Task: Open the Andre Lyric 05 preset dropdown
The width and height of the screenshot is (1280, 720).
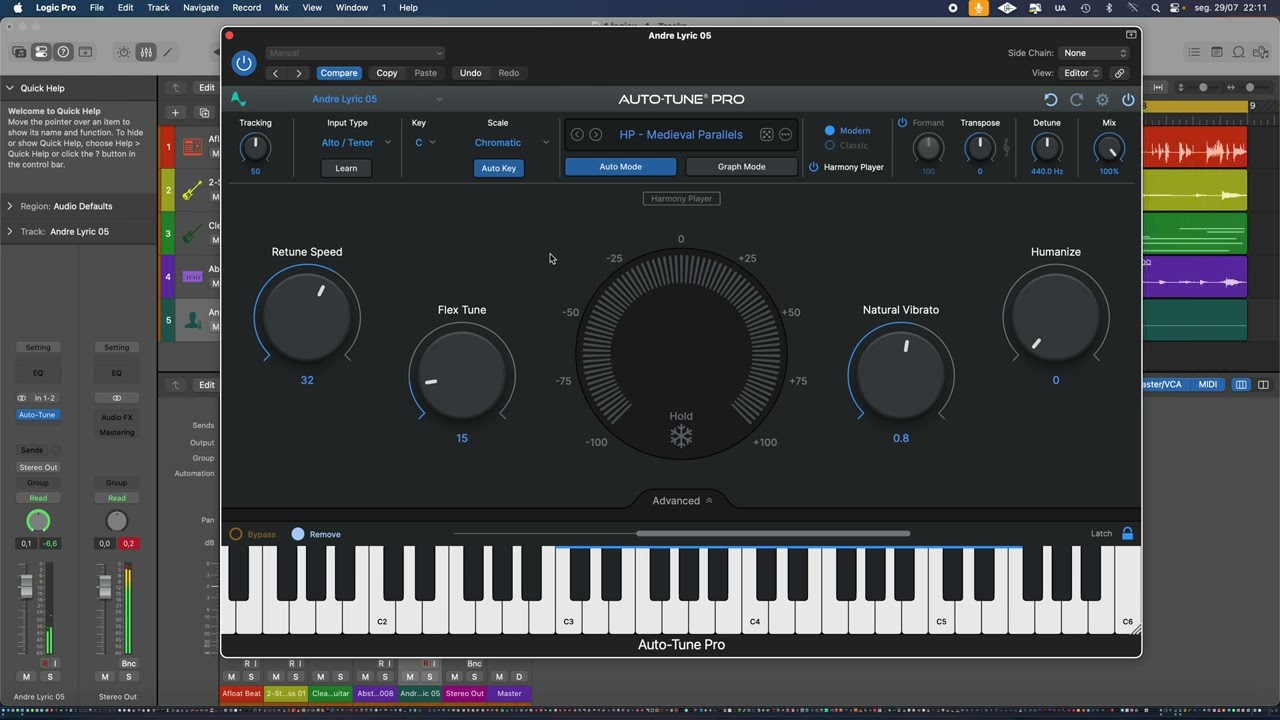Action: 375,99
